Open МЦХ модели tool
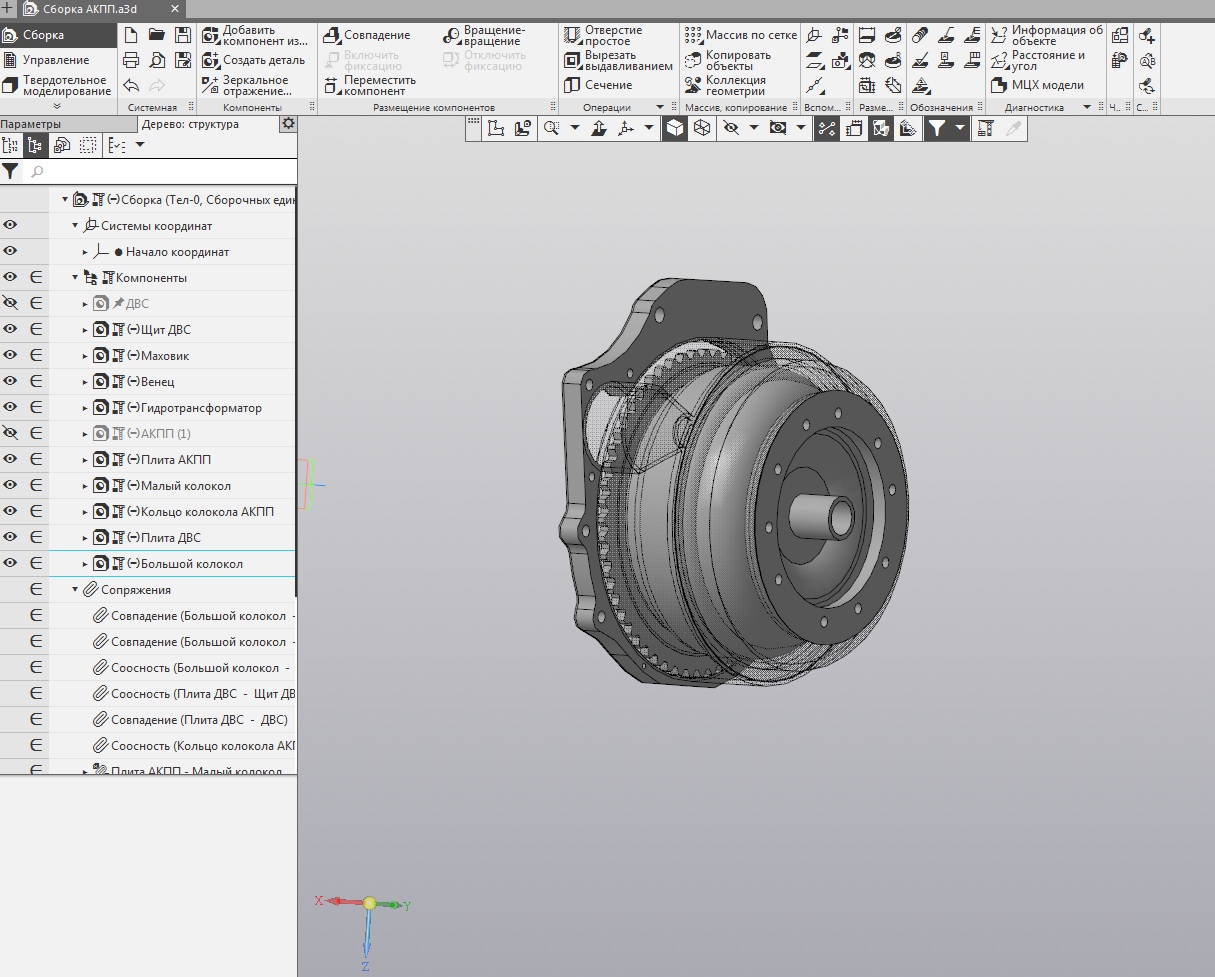The image size is (1215, 977). point(1037,85)
